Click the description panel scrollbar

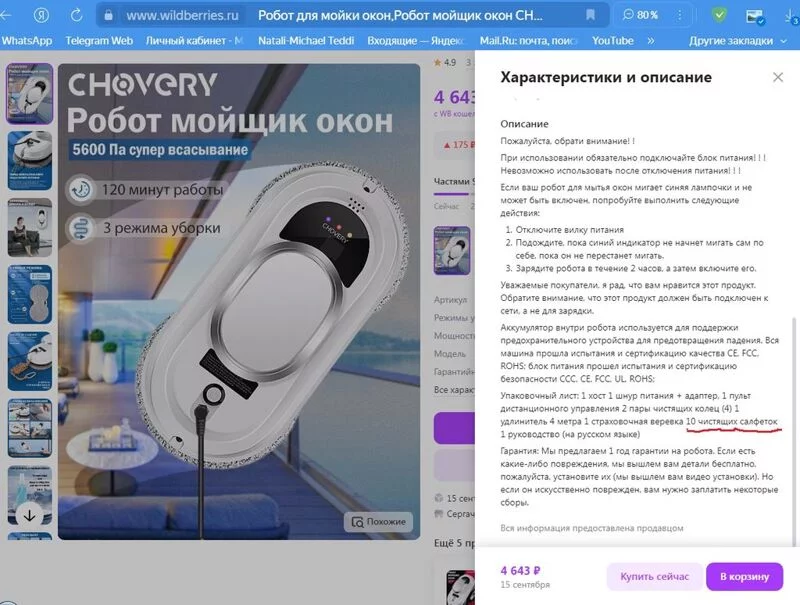[x=794, y=431]
